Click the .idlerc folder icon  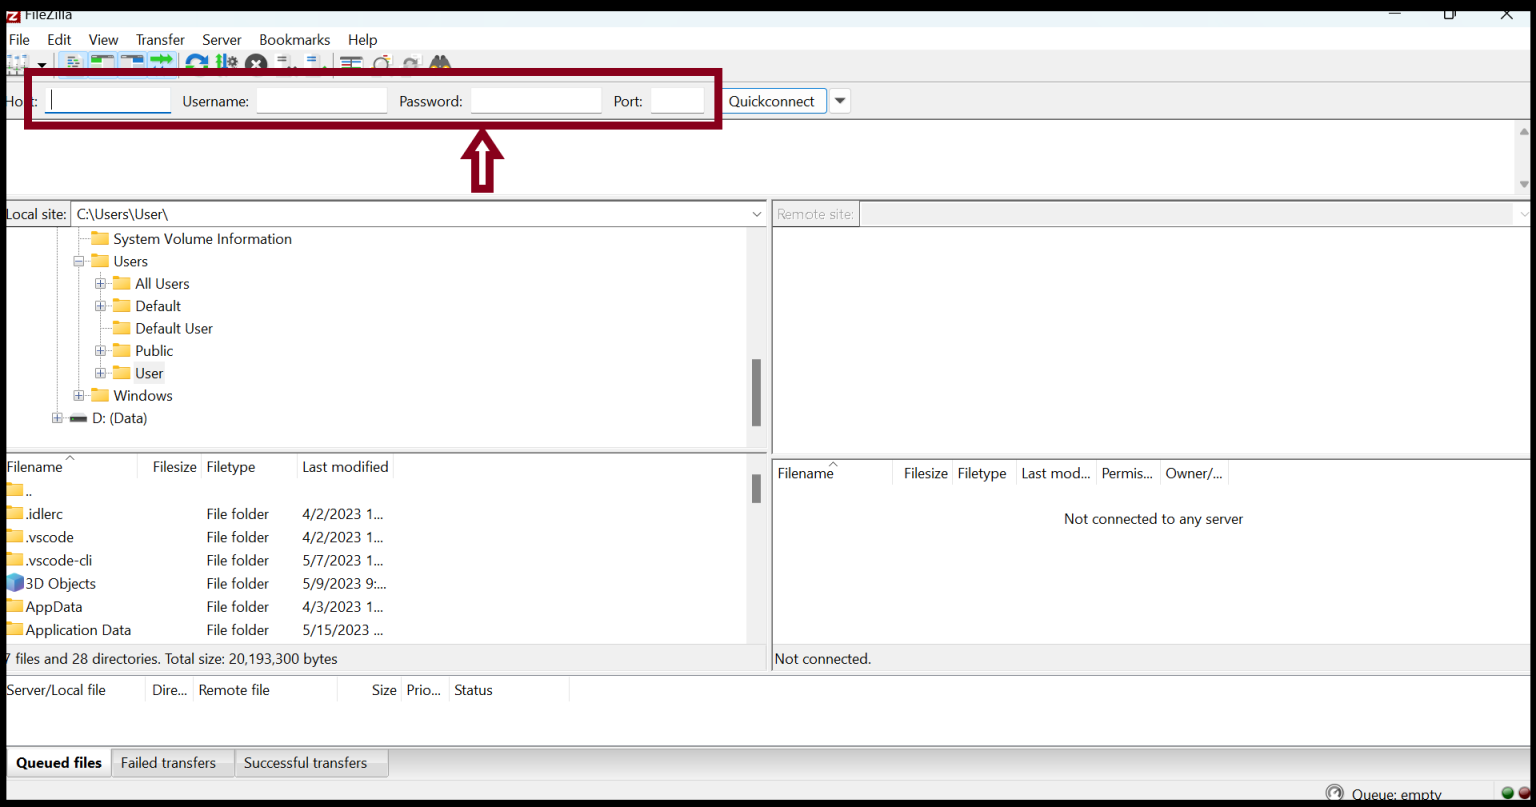[x=14, y=513]
